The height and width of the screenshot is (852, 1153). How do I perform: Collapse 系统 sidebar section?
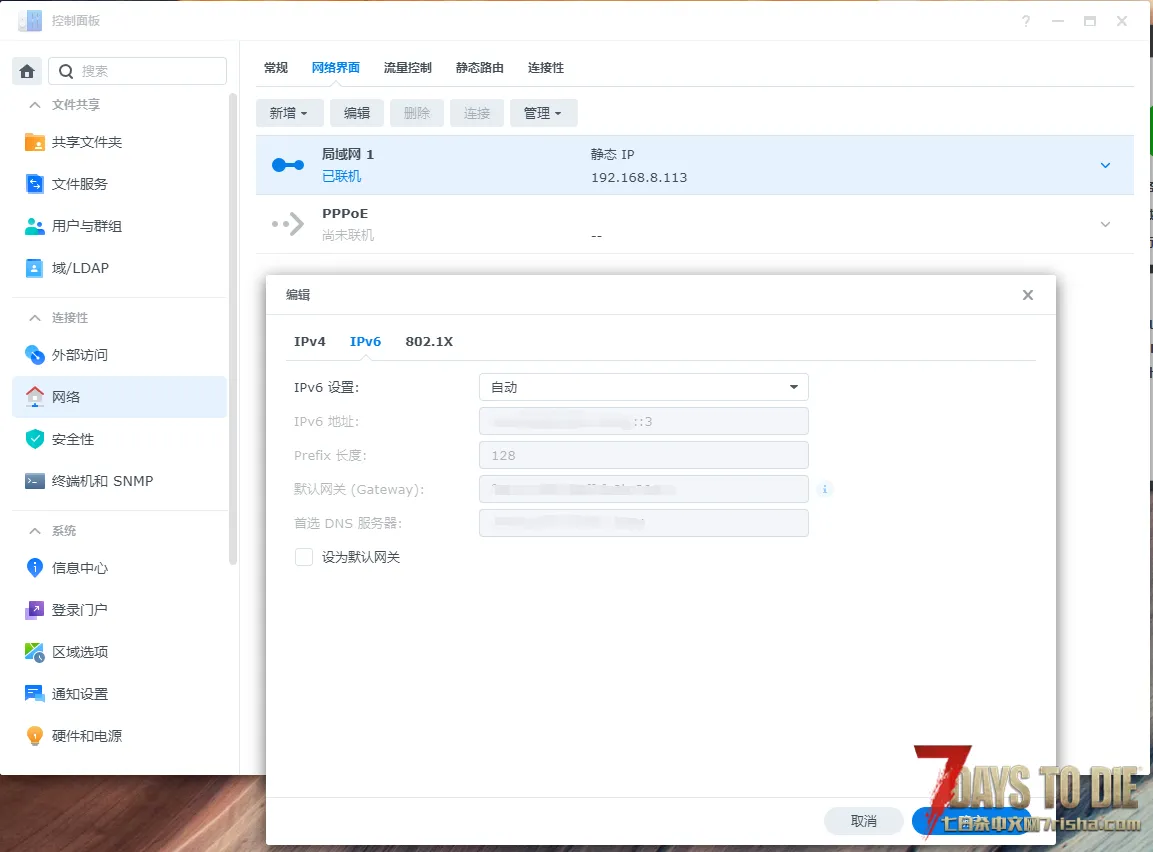[x=35, y=531]
